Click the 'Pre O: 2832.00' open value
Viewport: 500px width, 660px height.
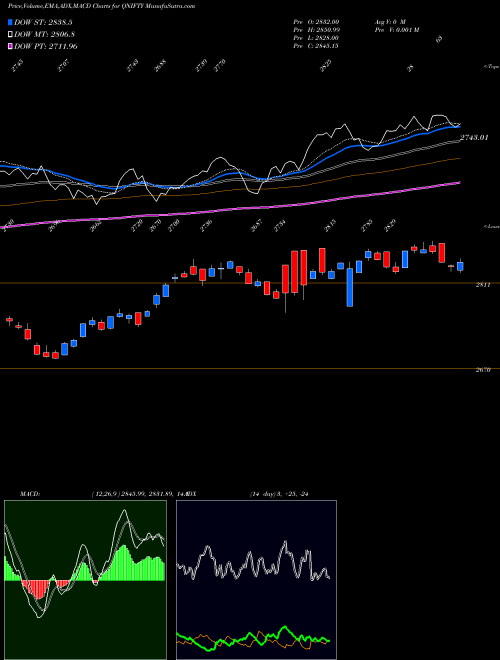(x=316, y=22)
